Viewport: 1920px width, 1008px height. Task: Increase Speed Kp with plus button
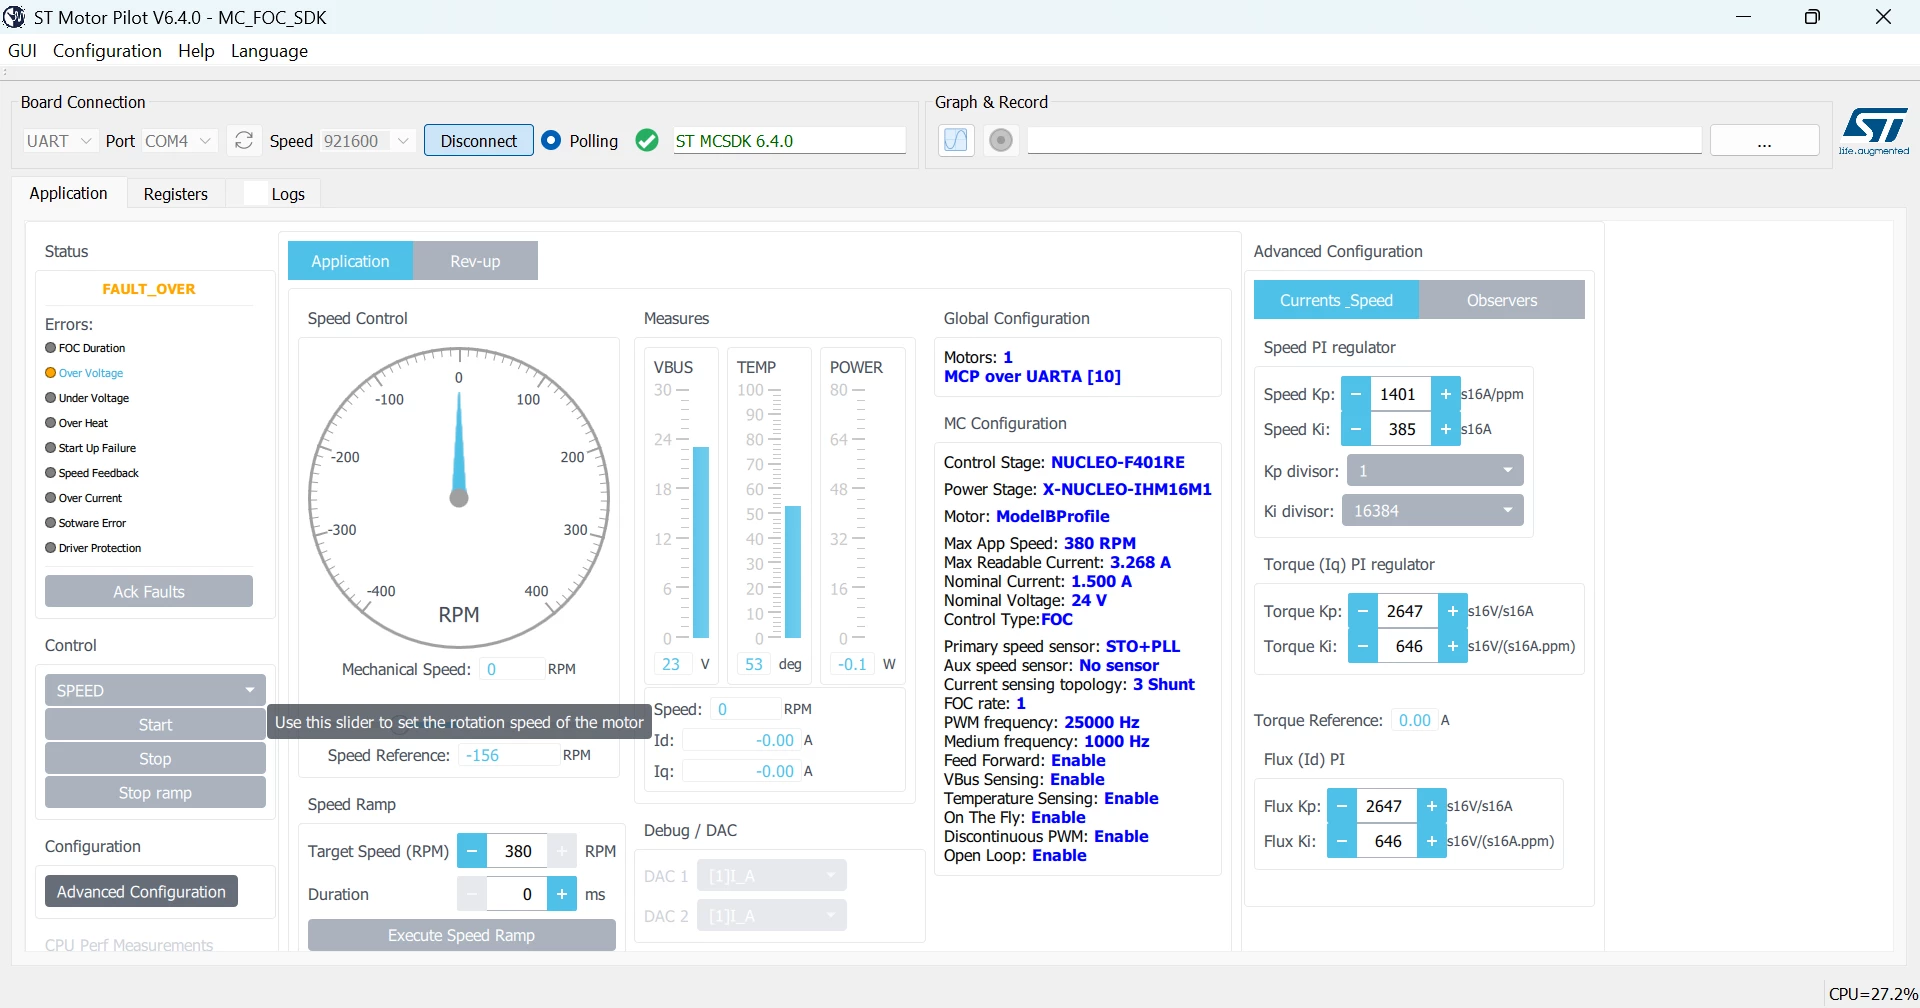1446,394
